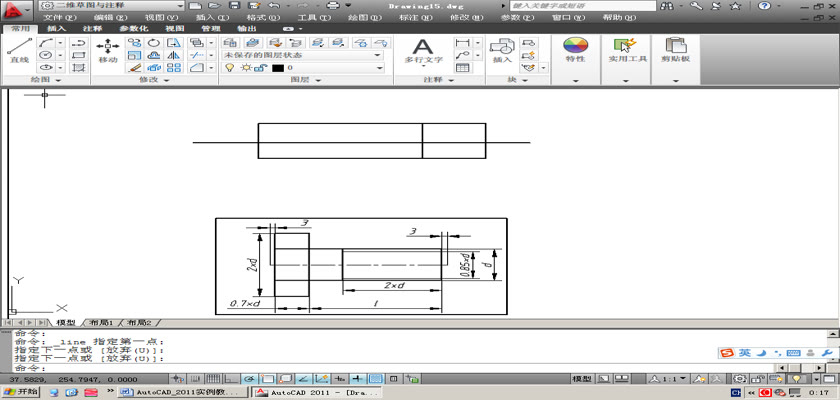Switch to the 布局1 layout tab
Image resolution: width=840 pixels, height=400 pixels.
click(101, 323)
